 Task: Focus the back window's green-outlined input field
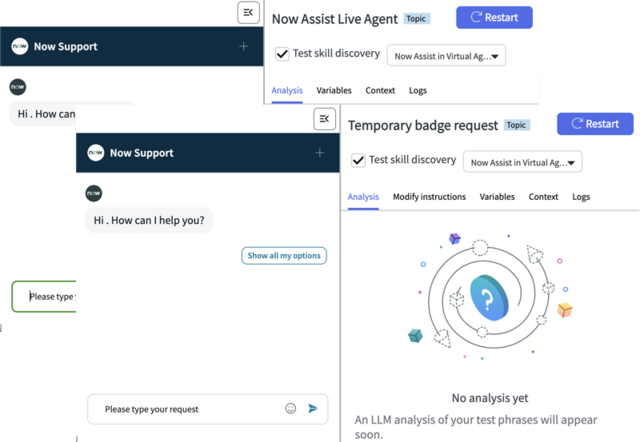(44, 296)
